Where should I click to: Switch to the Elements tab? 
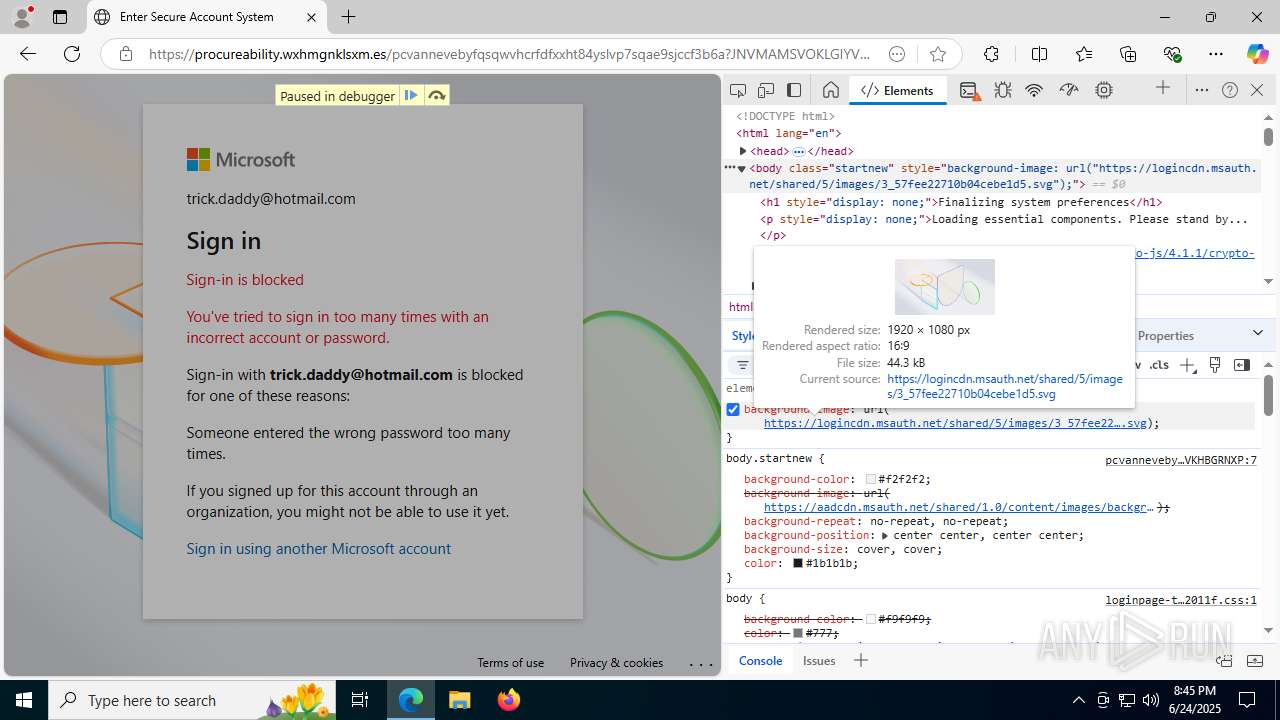(897, 90)
